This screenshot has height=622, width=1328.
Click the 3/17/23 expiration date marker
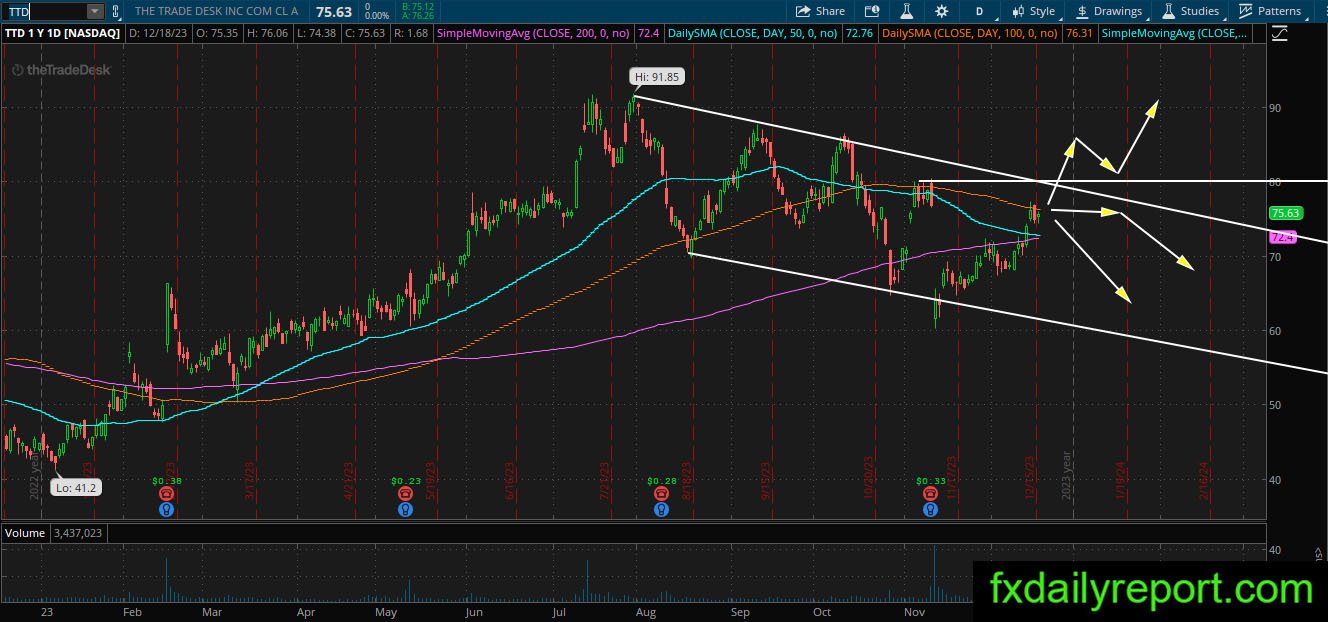(x=251, y=480)
